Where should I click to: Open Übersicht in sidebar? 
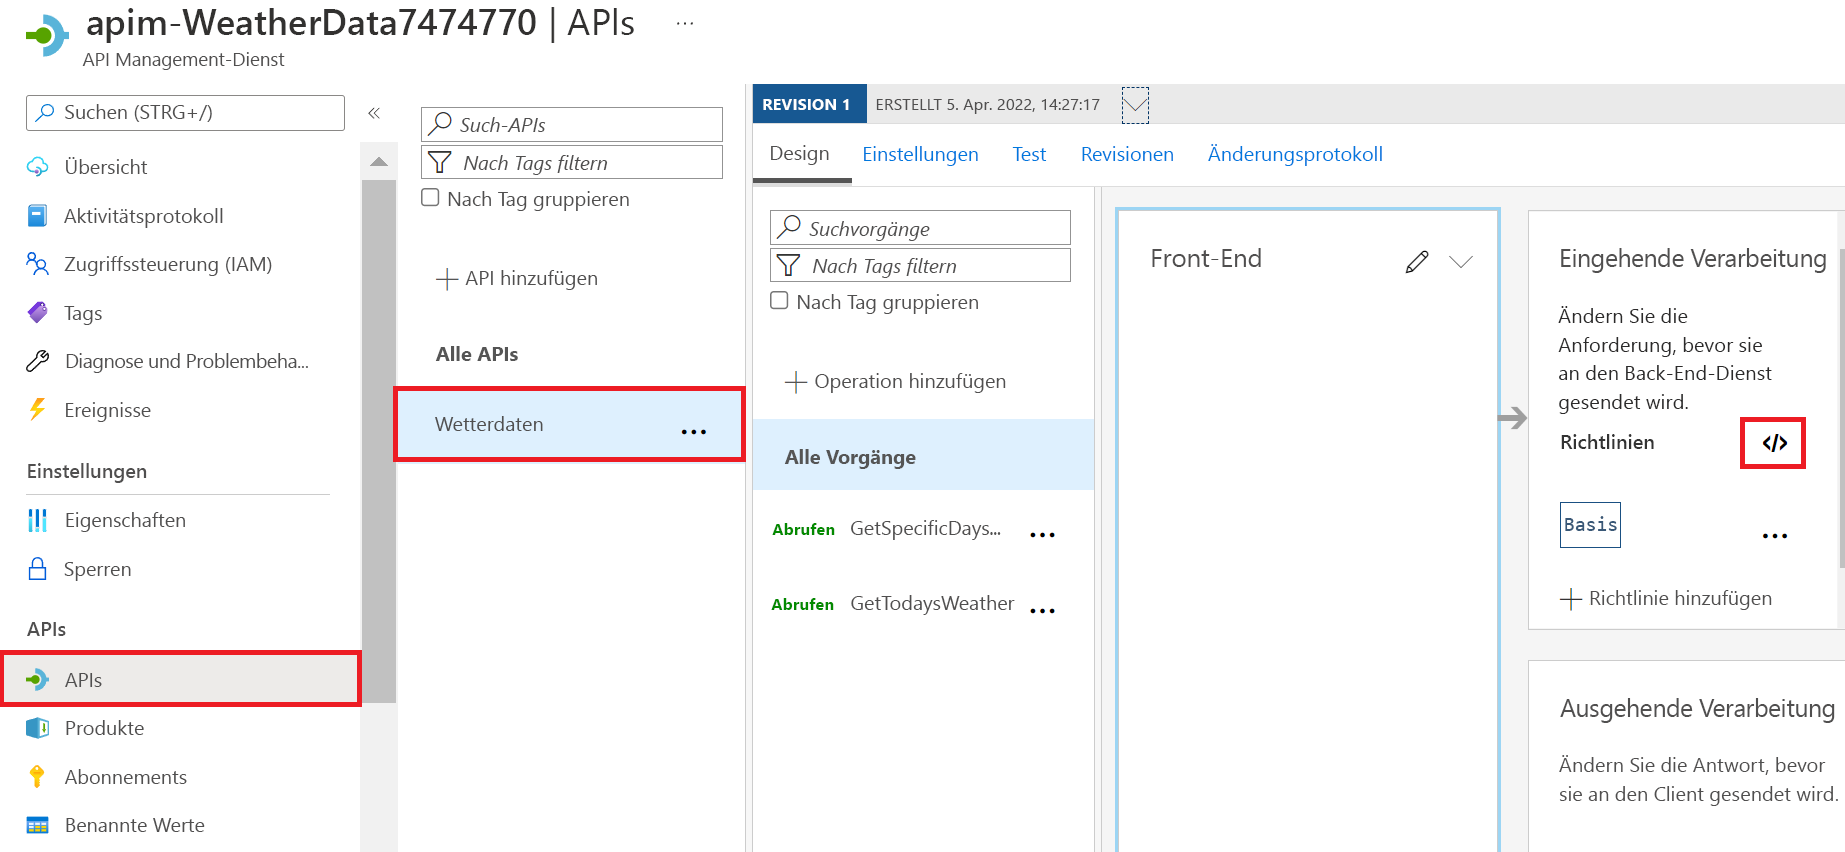105,167
